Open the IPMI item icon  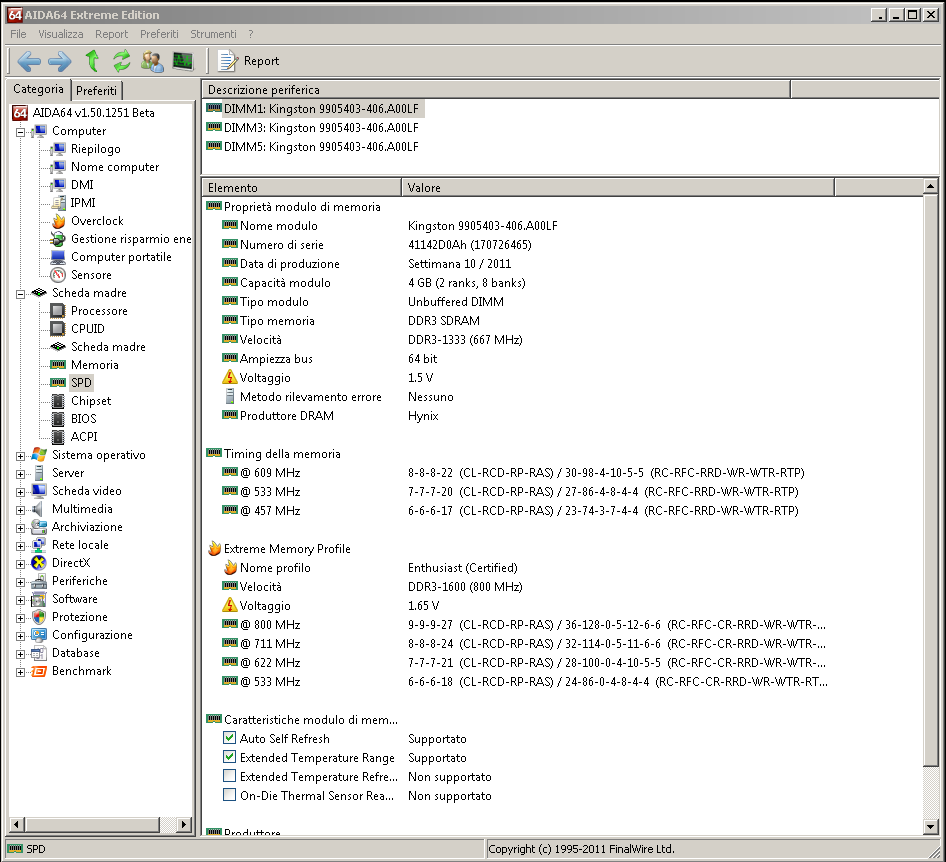coord(58,203)
